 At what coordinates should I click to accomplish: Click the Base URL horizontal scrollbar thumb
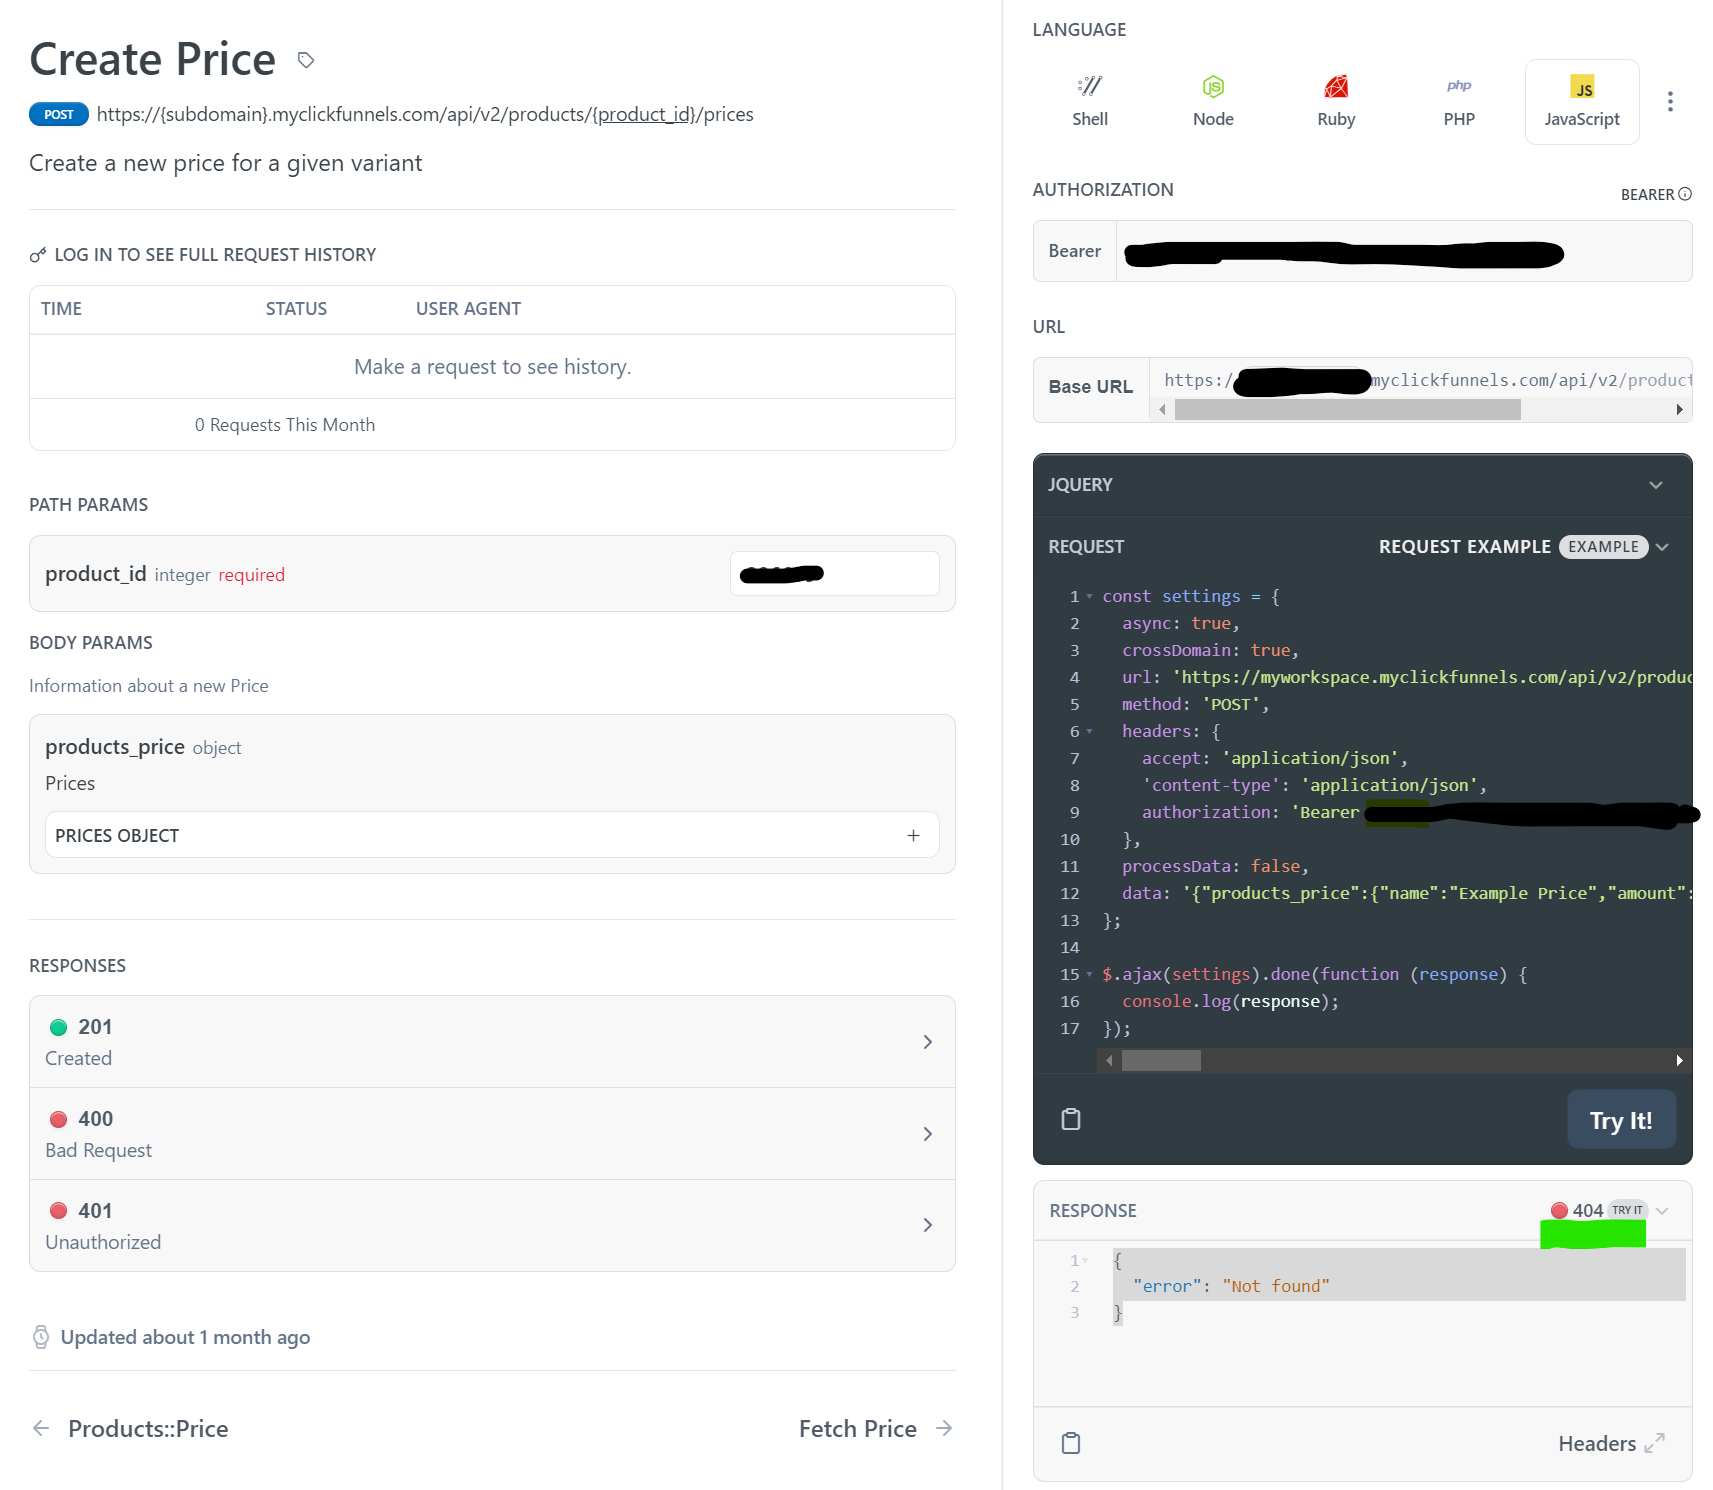[x=1347, y=409]
